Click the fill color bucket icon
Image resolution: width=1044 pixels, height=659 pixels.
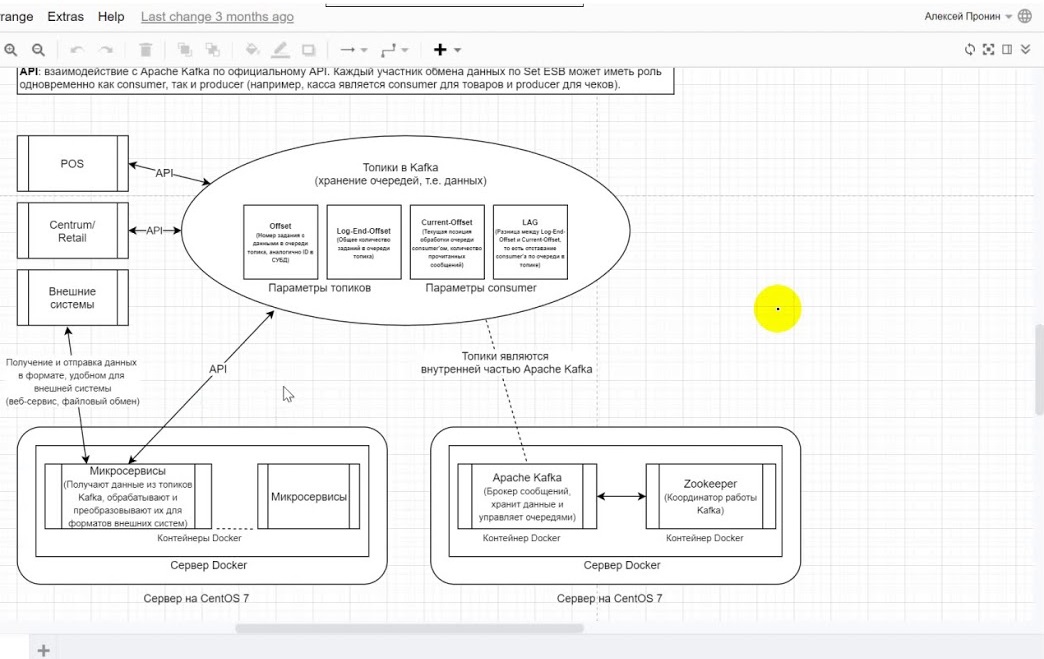point(253,49)
